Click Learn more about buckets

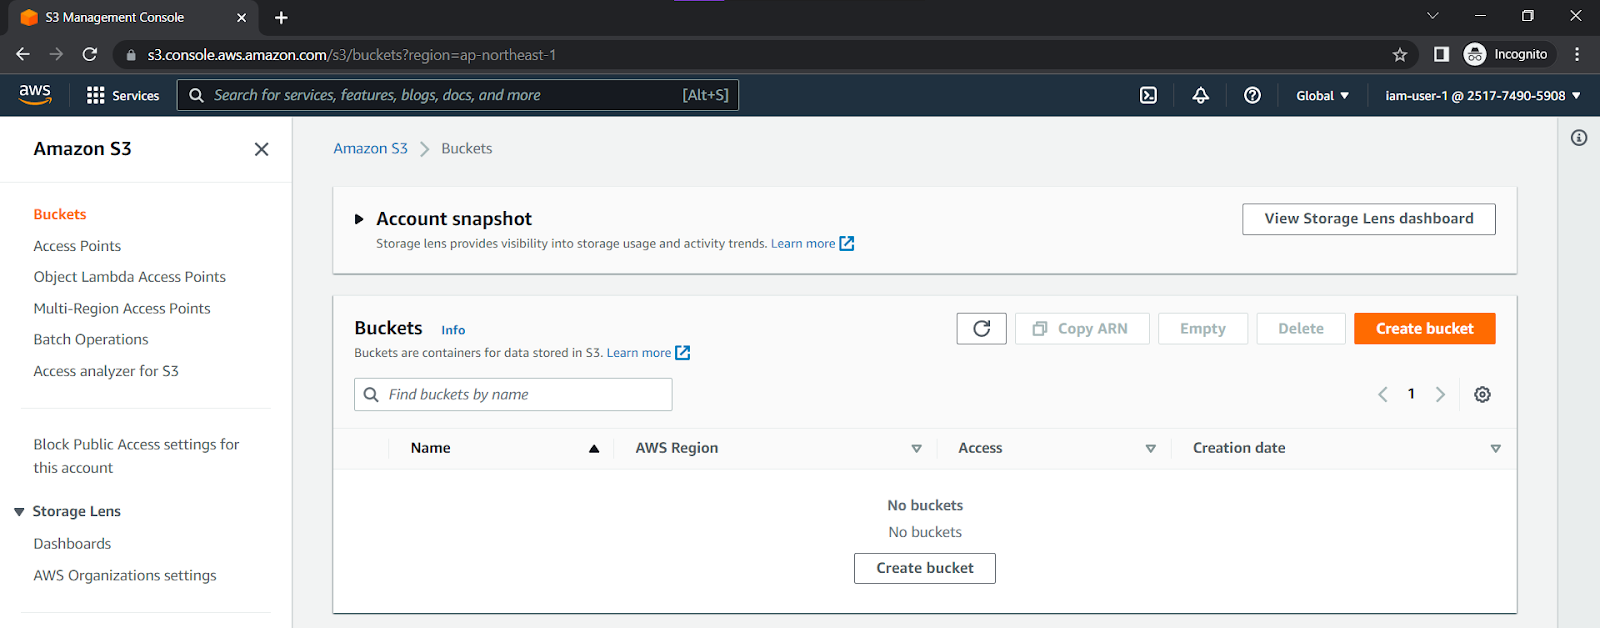coord(639,352)
